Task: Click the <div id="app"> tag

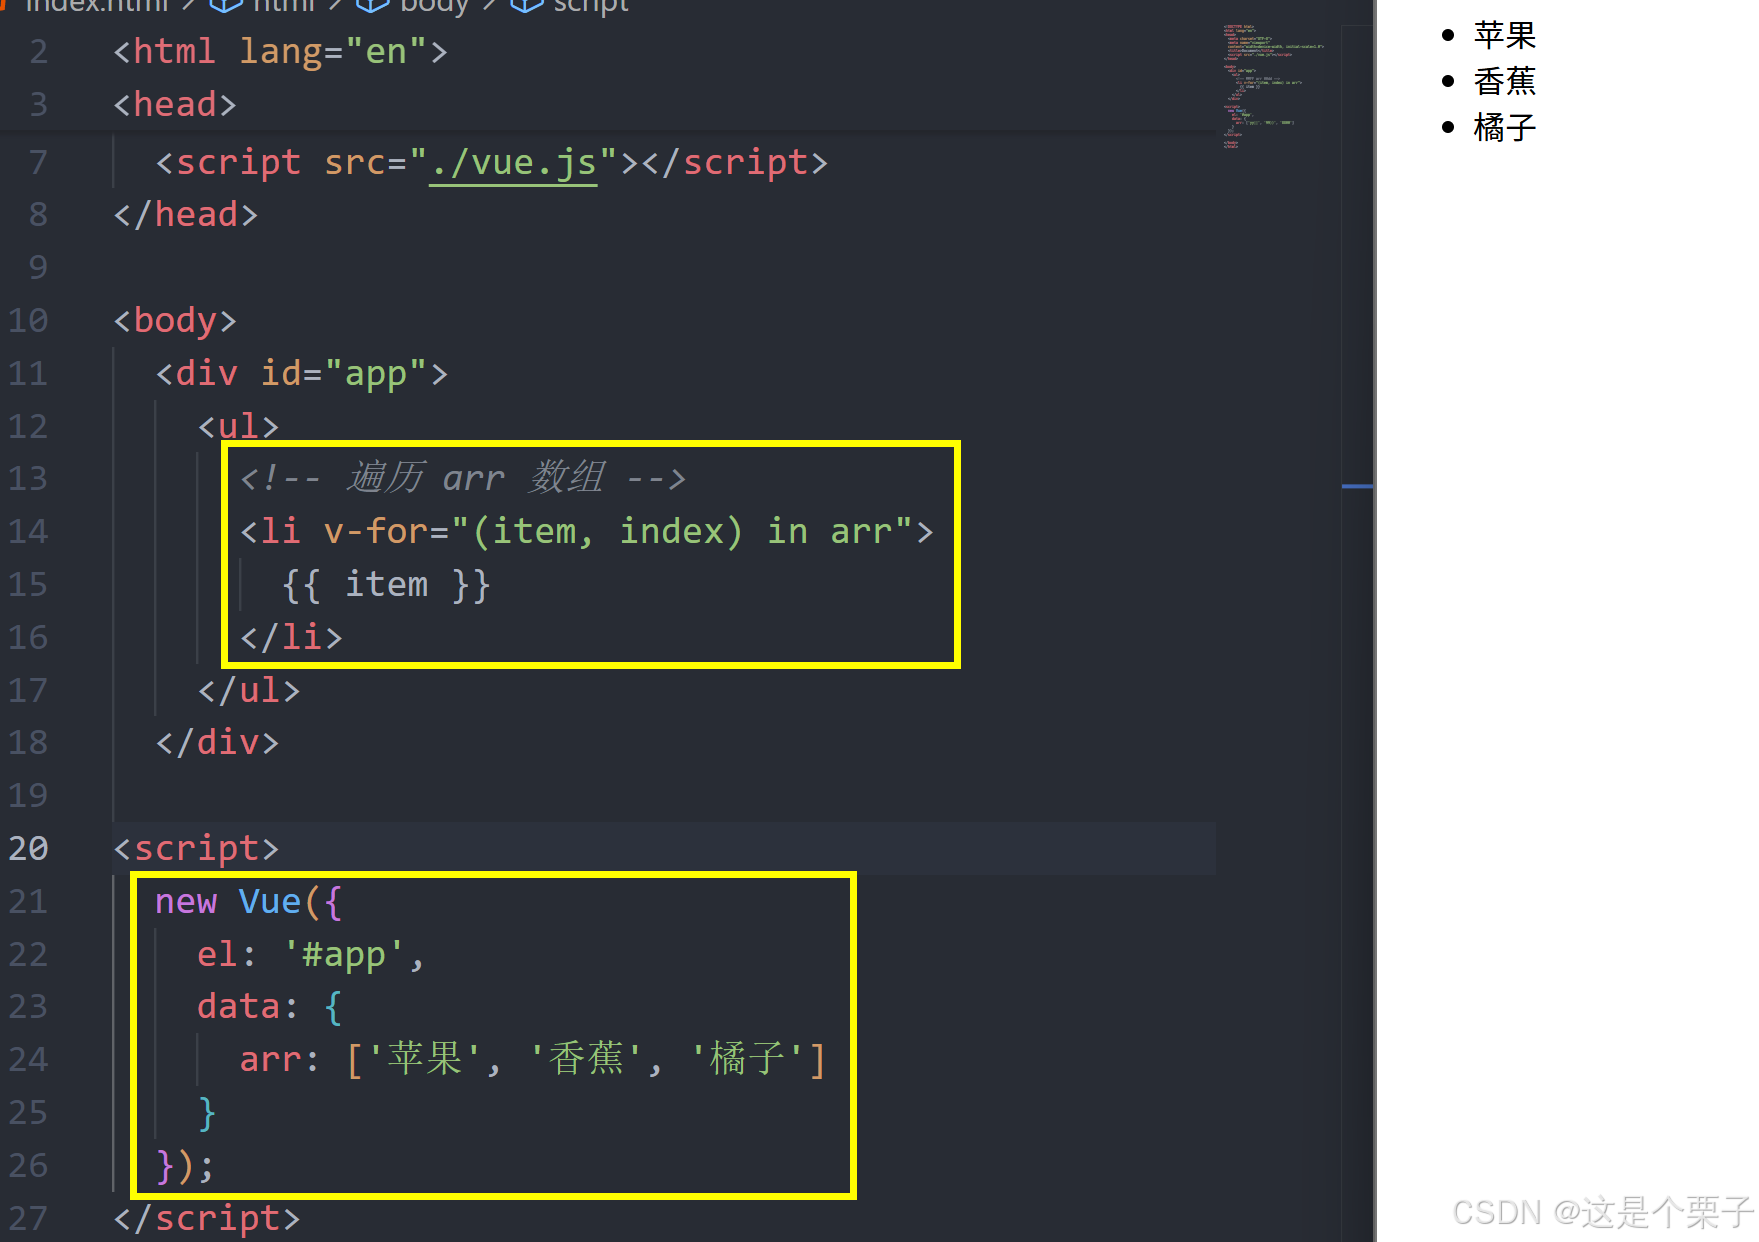Action: [302, 373]
